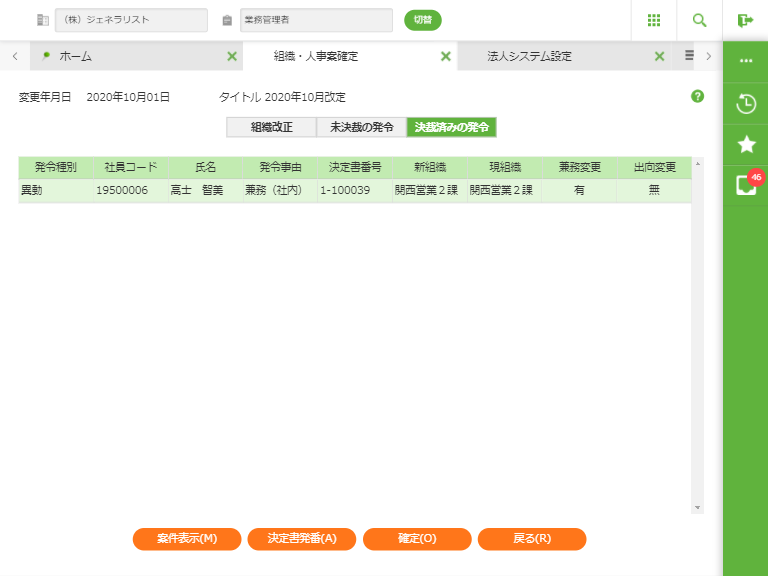Click the logout door icon
768x576 pixels.
(x=745, y=20)
